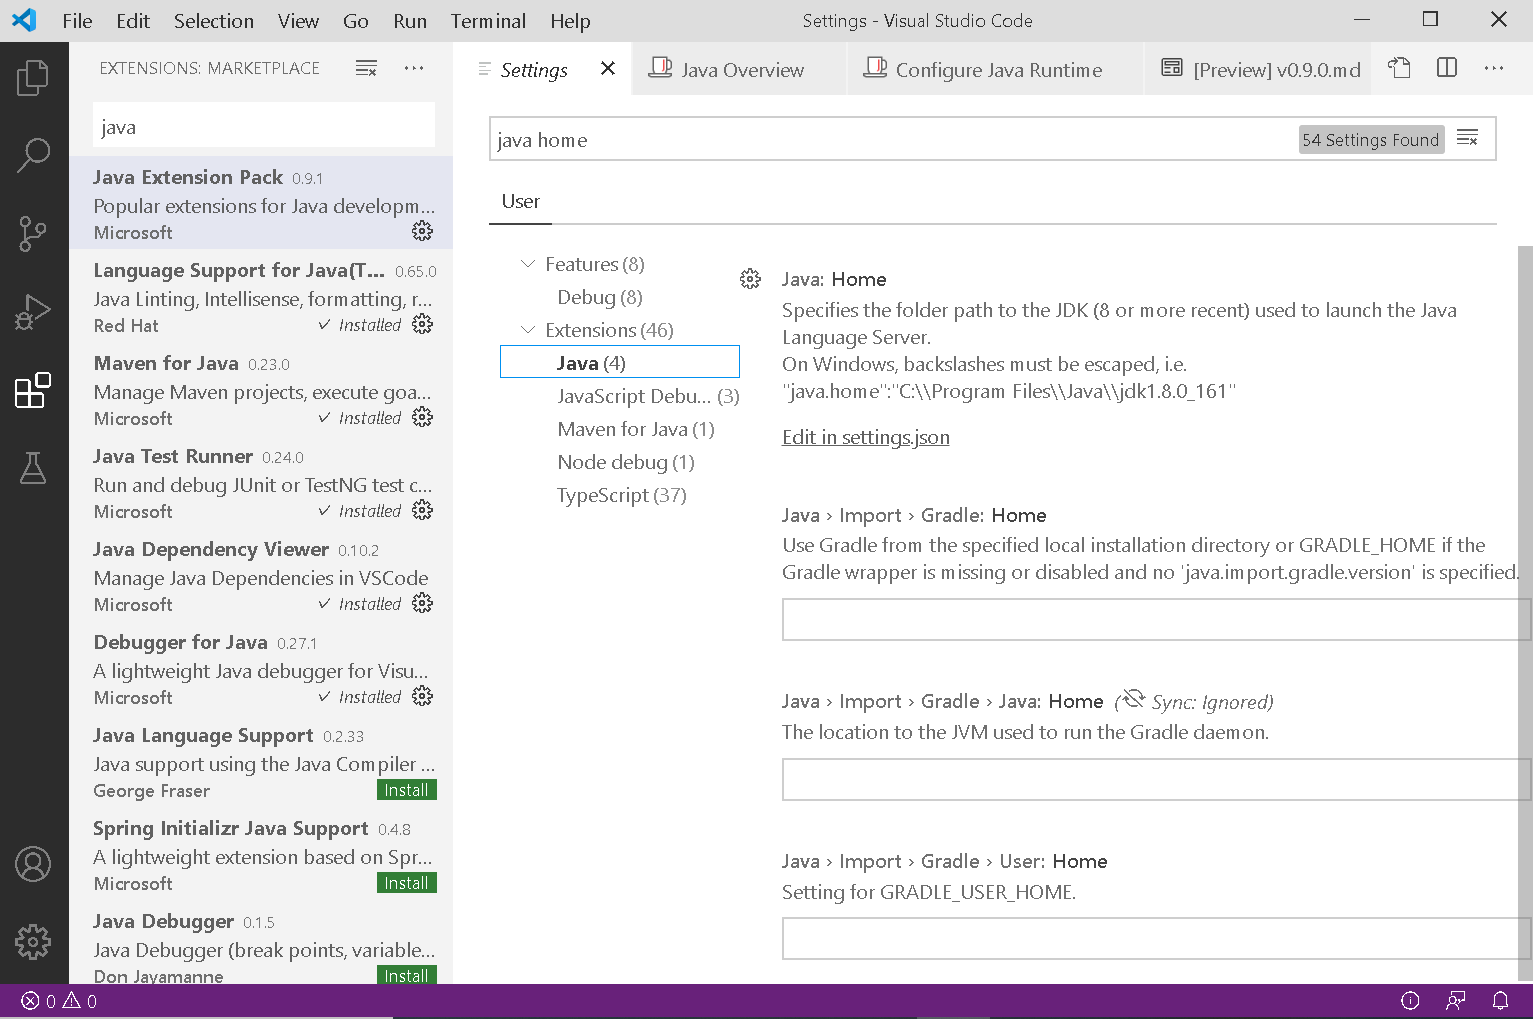Screen dimensions: 1533x1019
Task: Open the Terminal menu
Action: 488,21
